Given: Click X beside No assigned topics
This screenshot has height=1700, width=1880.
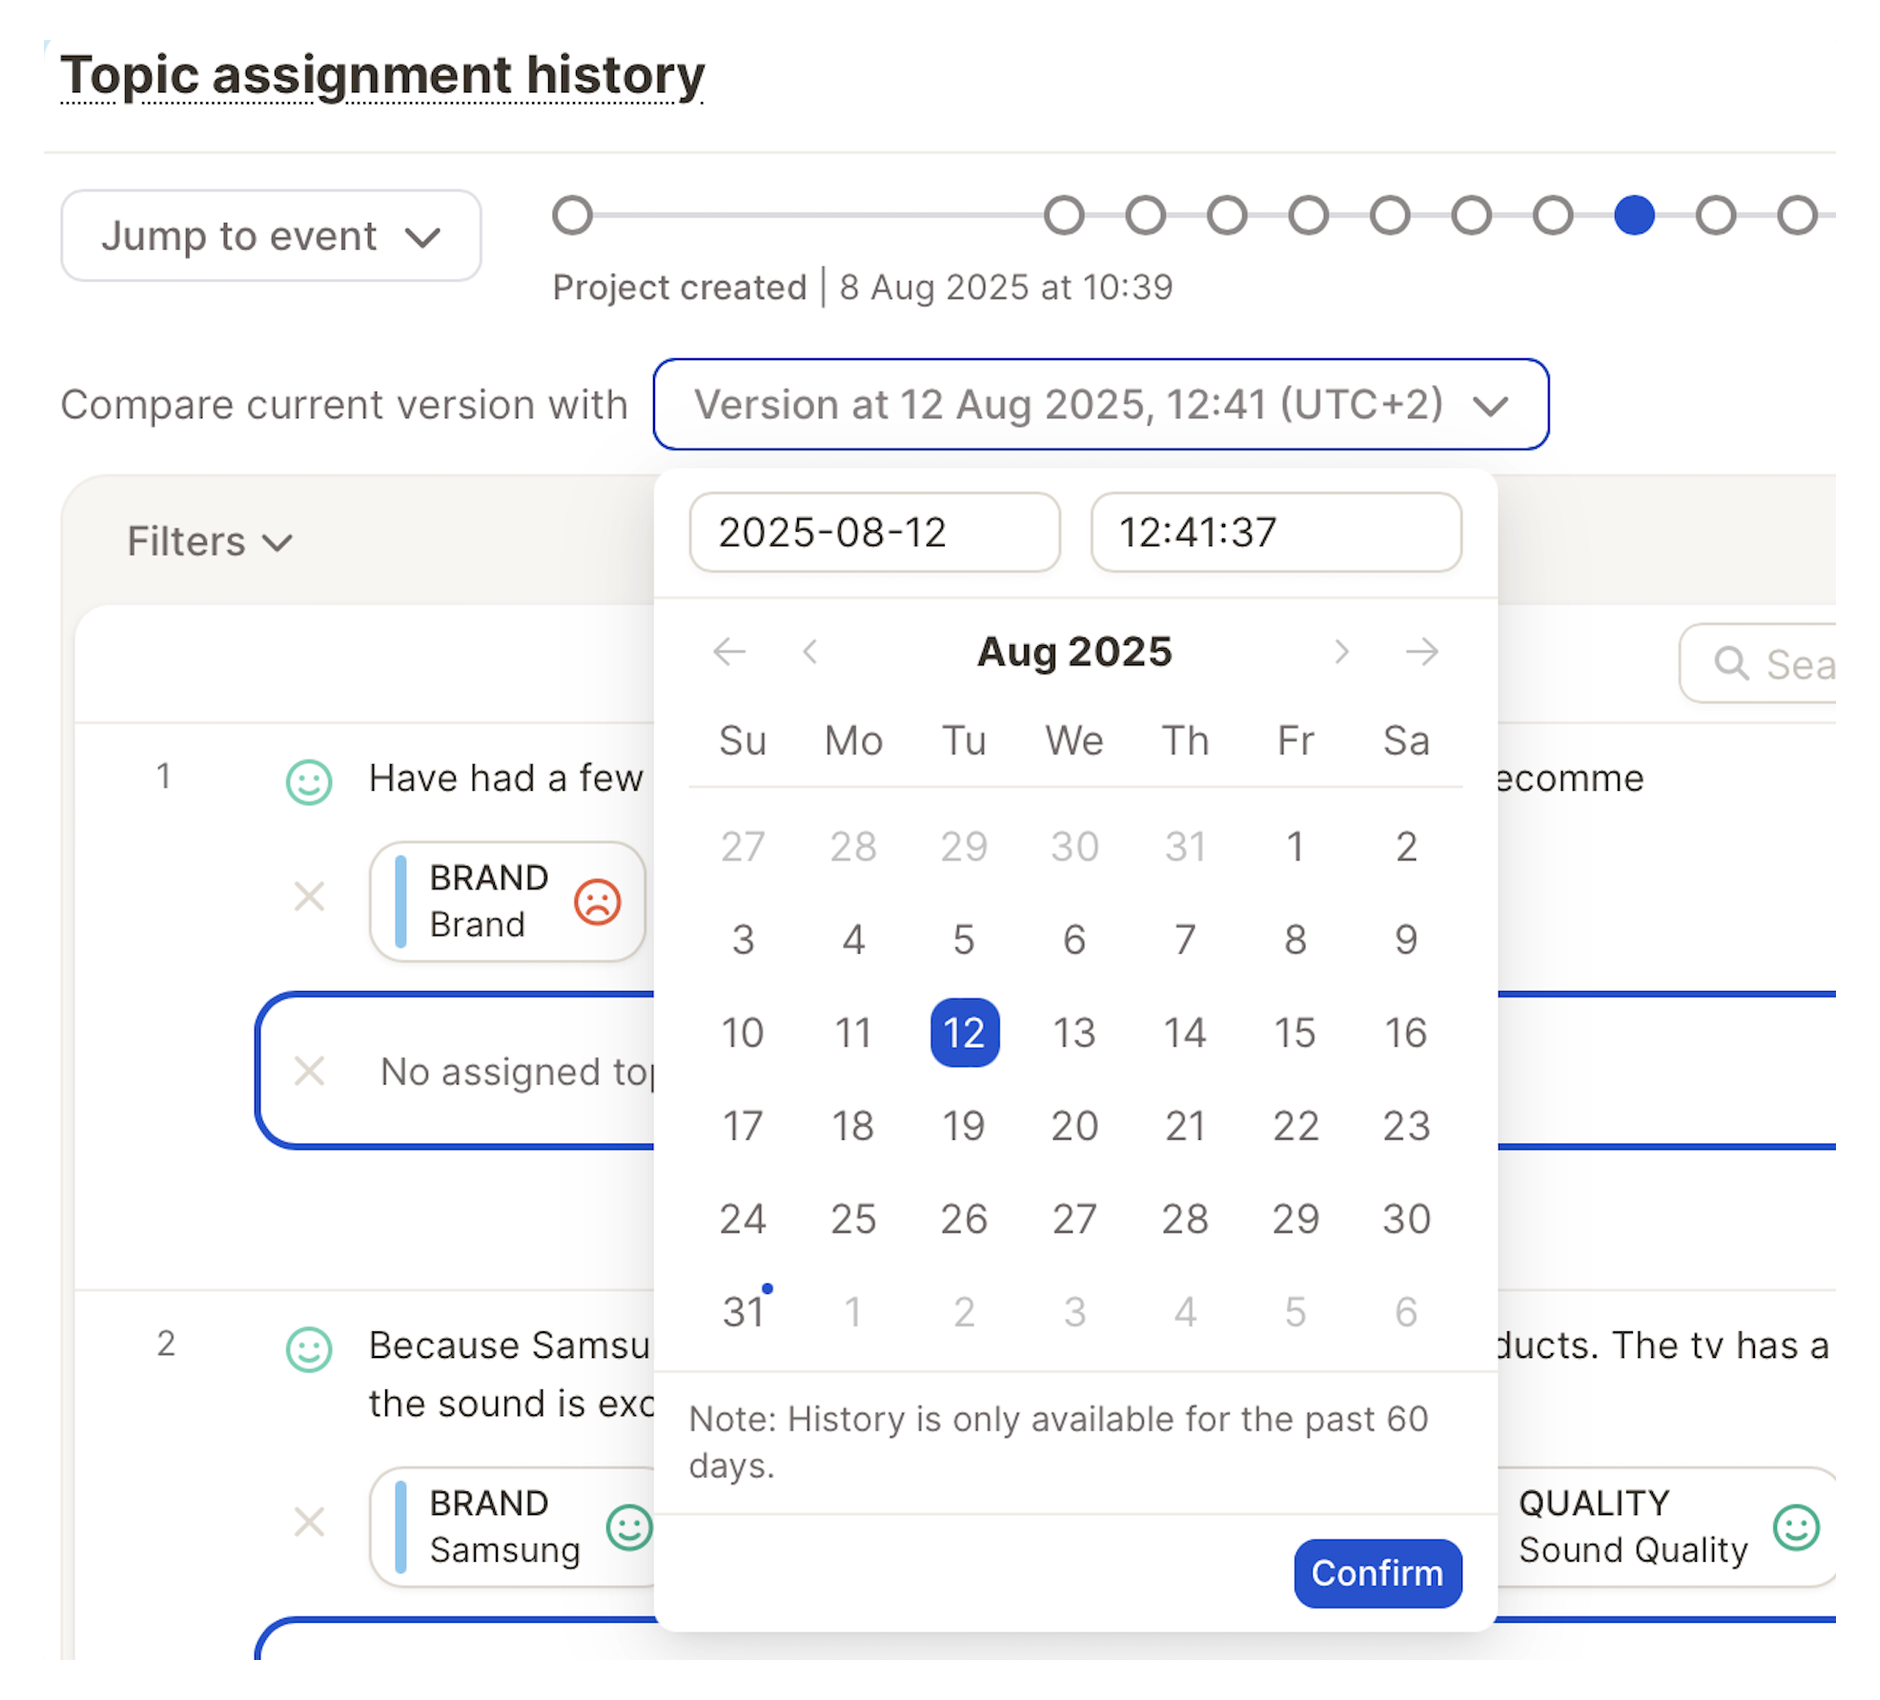Looking at the screenshot, I should (x=309, y=1071).
